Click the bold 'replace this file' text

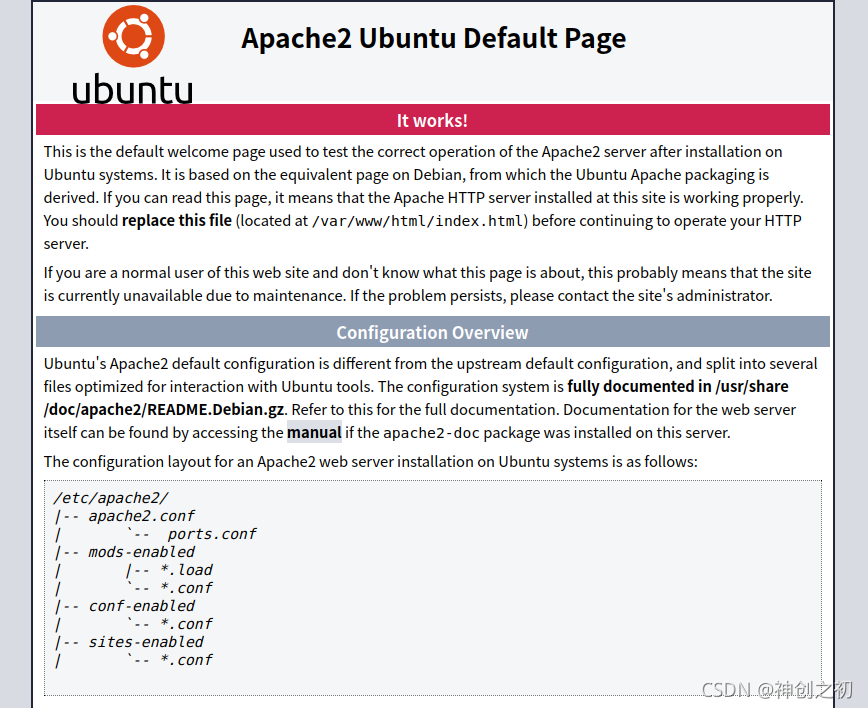click(x=177, y=220)
